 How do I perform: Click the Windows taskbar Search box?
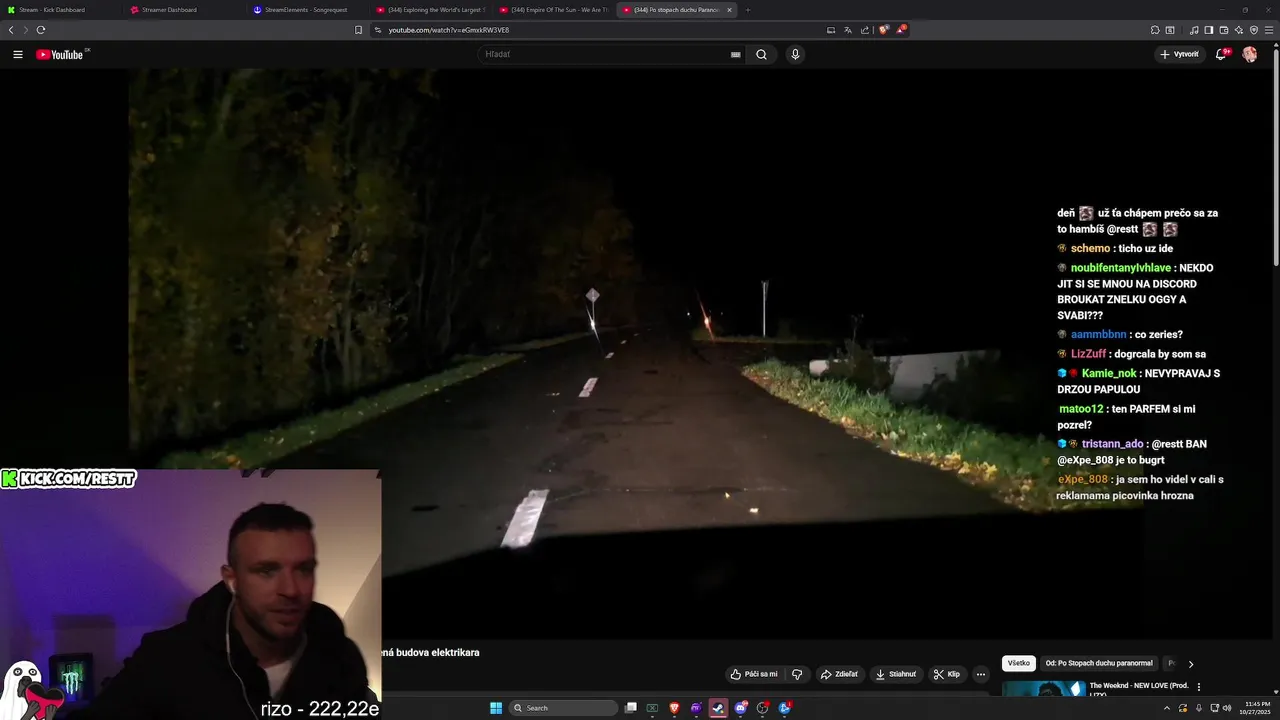(x=564, y=708)
